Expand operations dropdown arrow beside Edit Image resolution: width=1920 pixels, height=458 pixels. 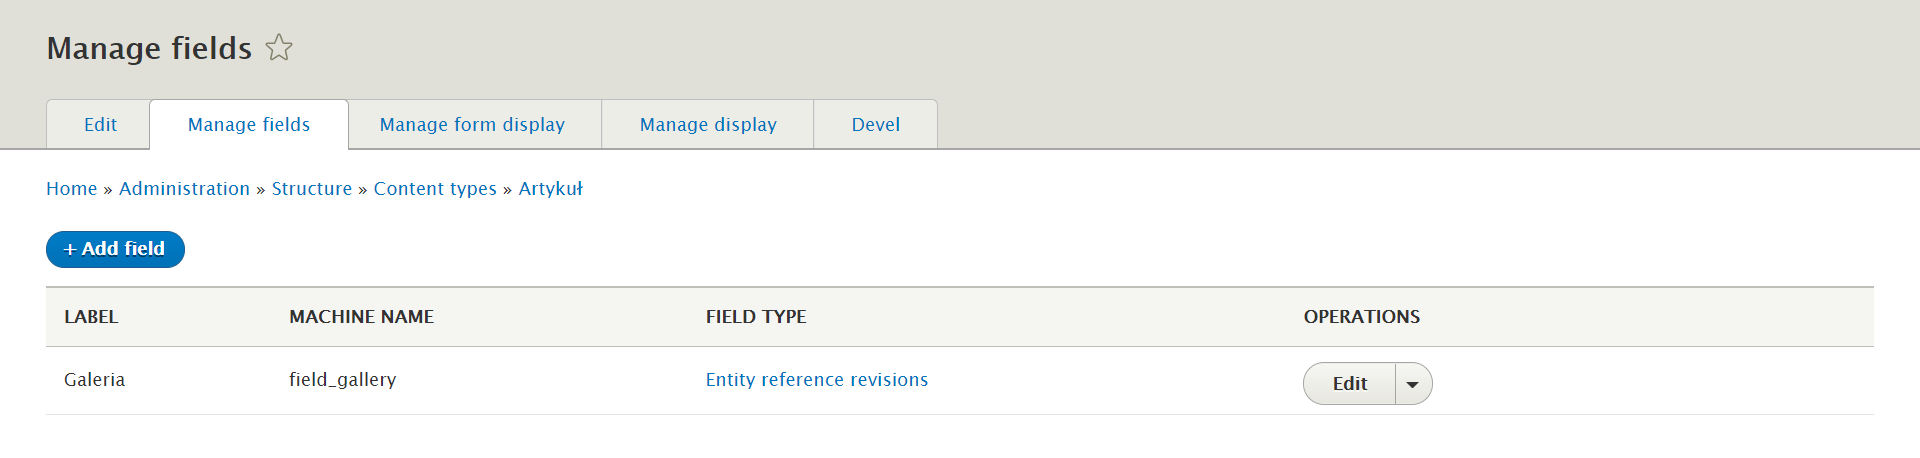(x=1413, y=384)
